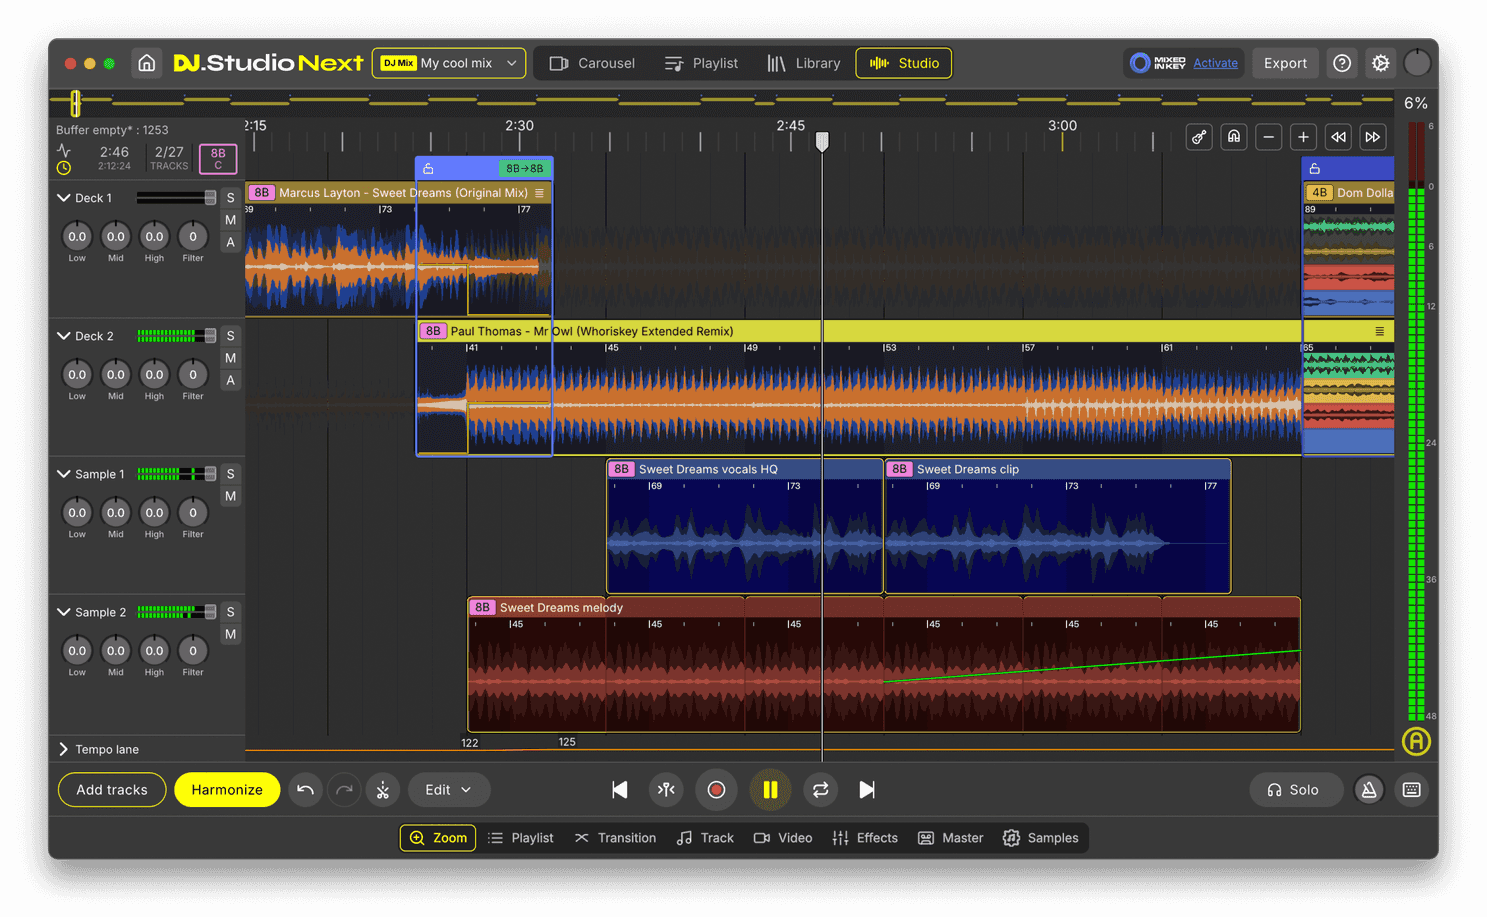Click the scissors split tool icon
The image size is (1487, 917).
(x=383, y=790)
